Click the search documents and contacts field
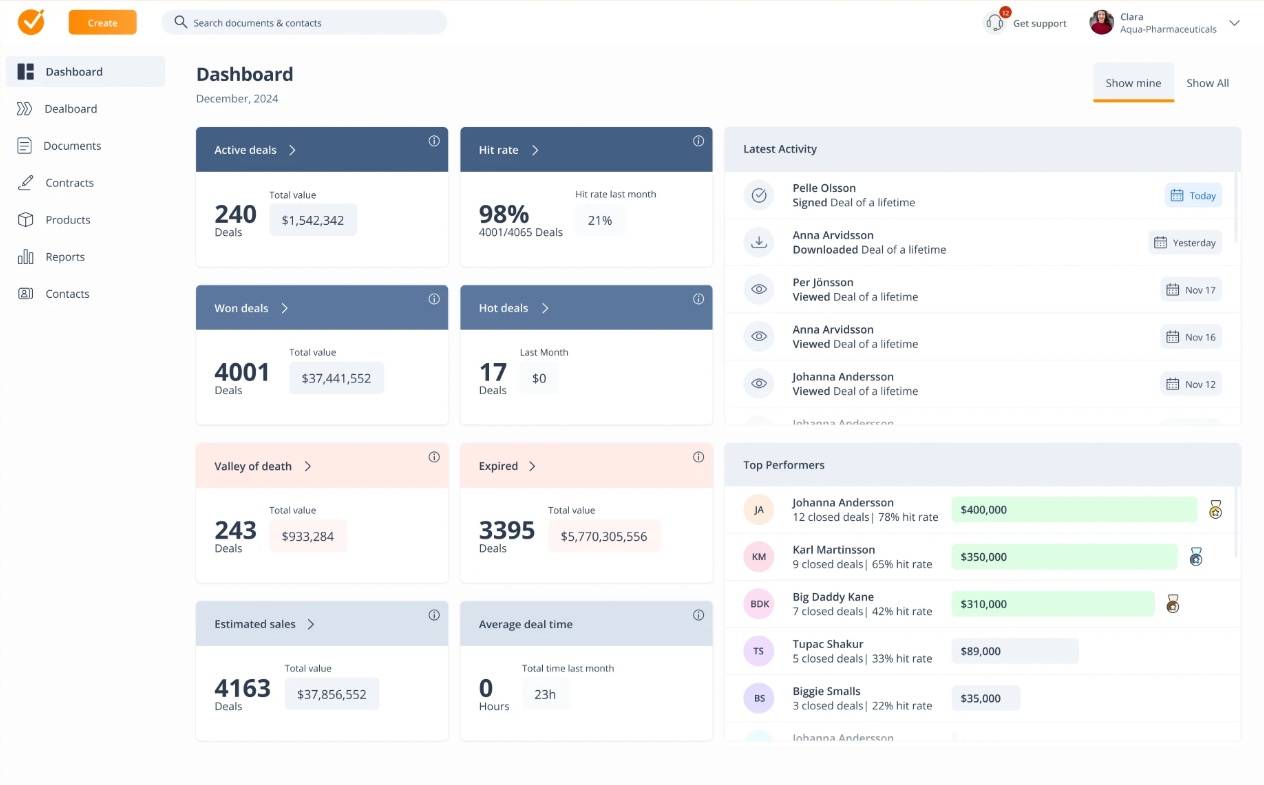This screenshot has width=1264, height=785. click(307, 21)
